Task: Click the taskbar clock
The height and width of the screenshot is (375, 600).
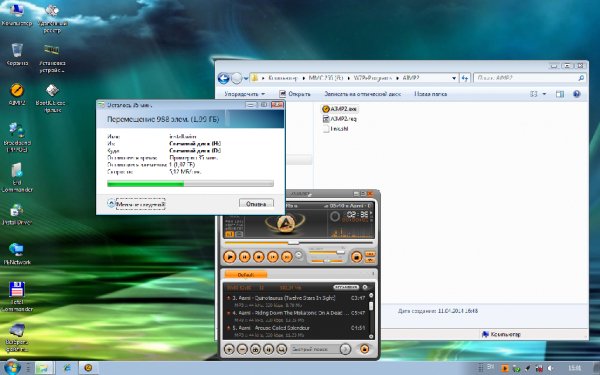Action: pos(574,368)
